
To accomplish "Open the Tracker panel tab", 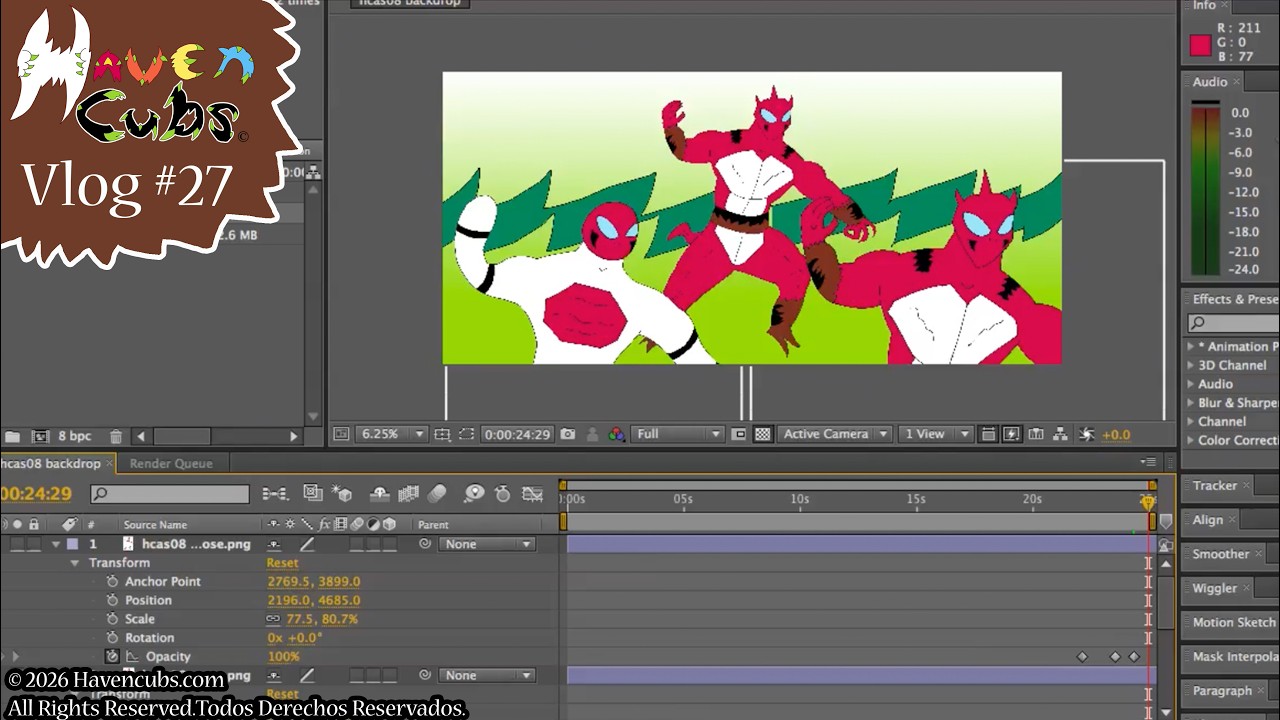I will click(1214, 486).
